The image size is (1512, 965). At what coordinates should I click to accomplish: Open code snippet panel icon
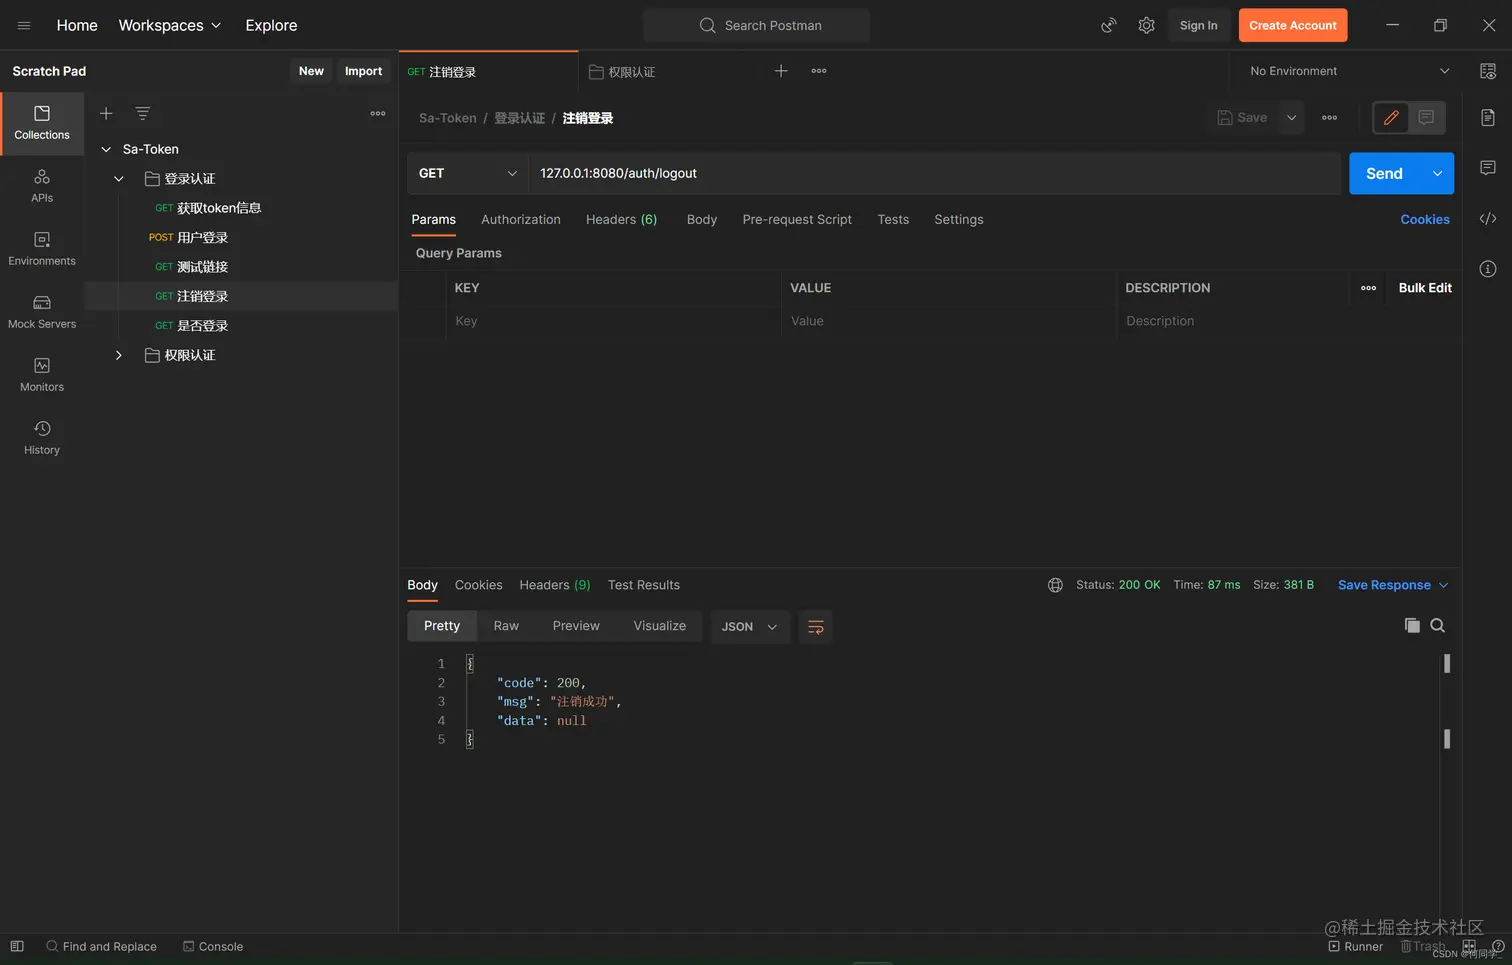tap(1488, 219)
